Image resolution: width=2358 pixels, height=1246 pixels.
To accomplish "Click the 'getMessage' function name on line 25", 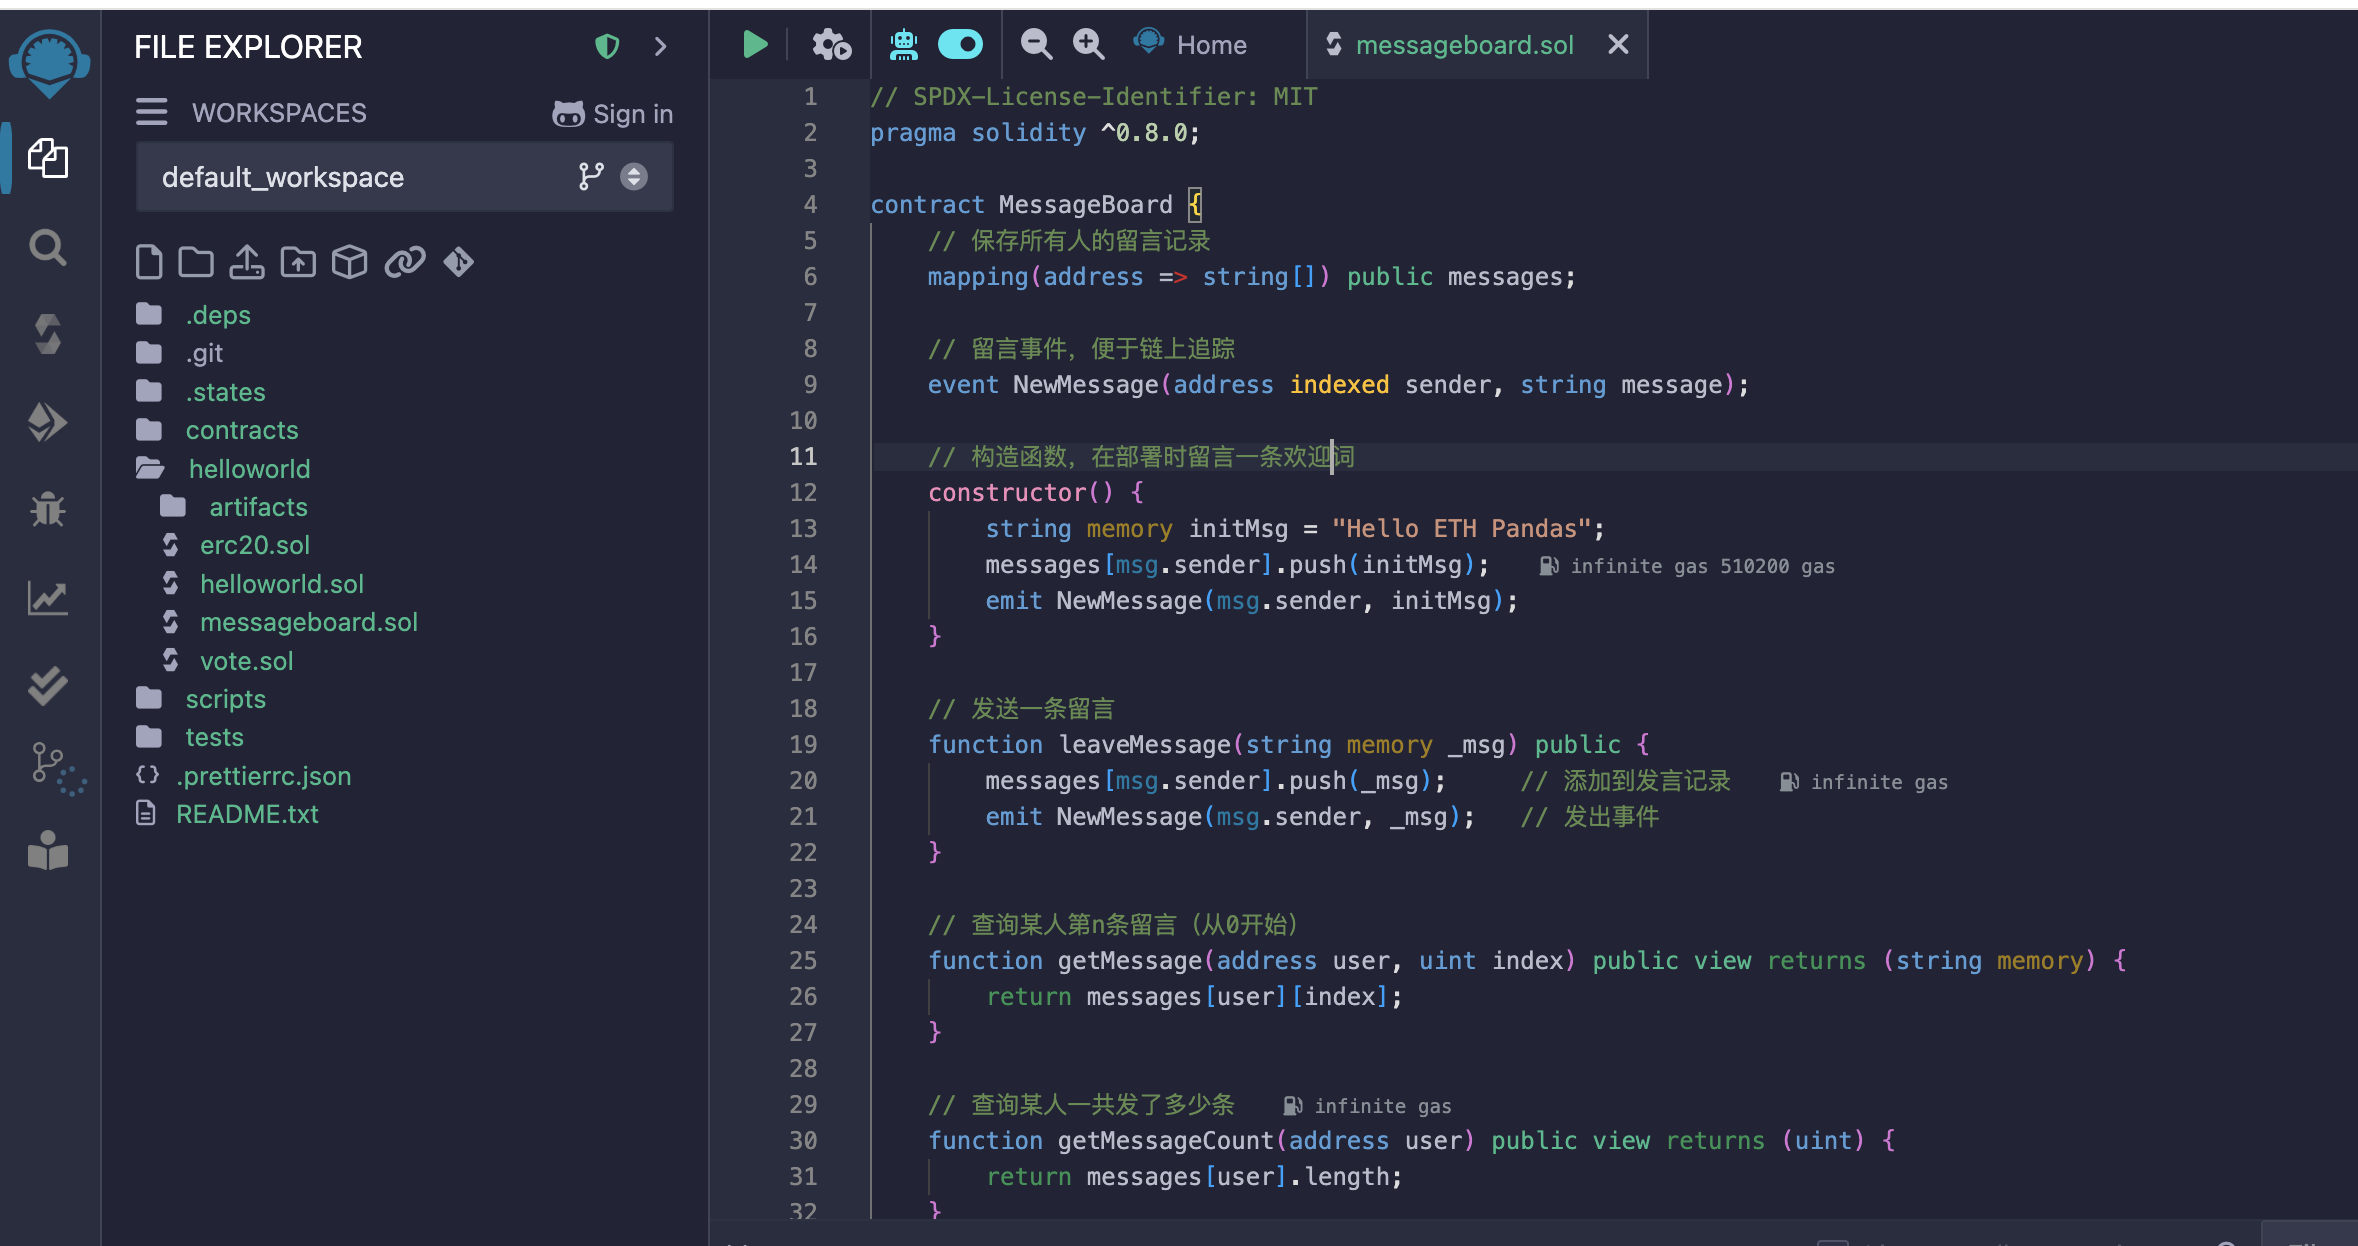I will pyautogui.click(x=1130, y=960).
